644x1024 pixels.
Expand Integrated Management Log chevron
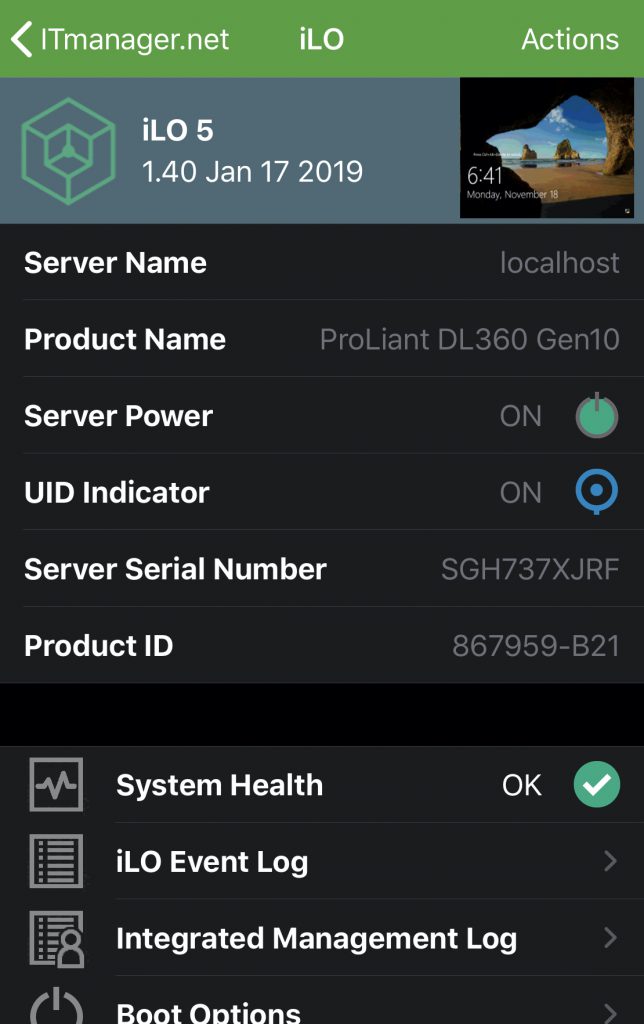tap(610, 938)
